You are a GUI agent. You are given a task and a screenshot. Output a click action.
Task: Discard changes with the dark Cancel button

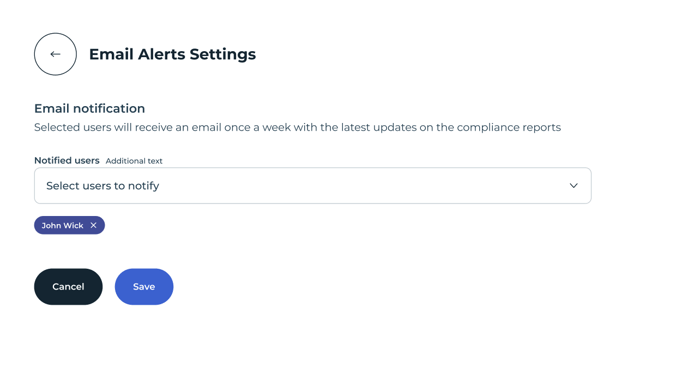(x=68, y=287)
